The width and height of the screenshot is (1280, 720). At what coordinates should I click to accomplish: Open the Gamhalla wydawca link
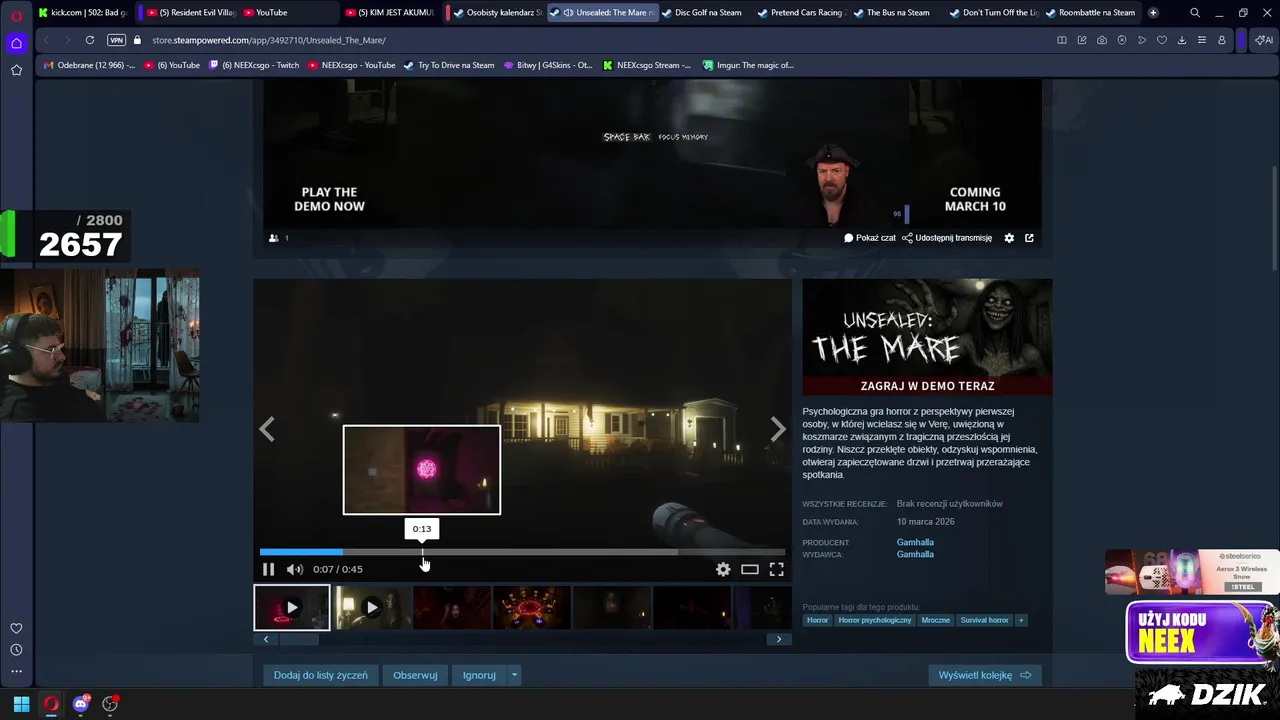click(915, 554)
